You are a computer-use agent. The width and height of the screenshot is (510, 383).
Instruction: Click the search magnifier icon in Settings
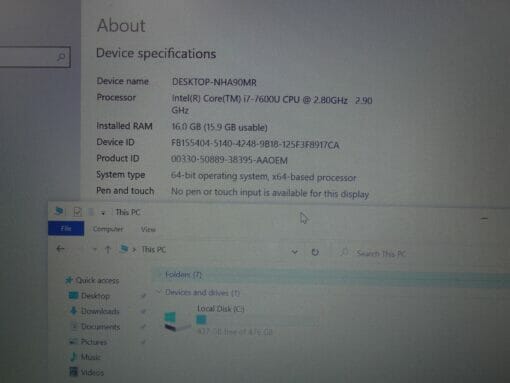click(61, 57)
